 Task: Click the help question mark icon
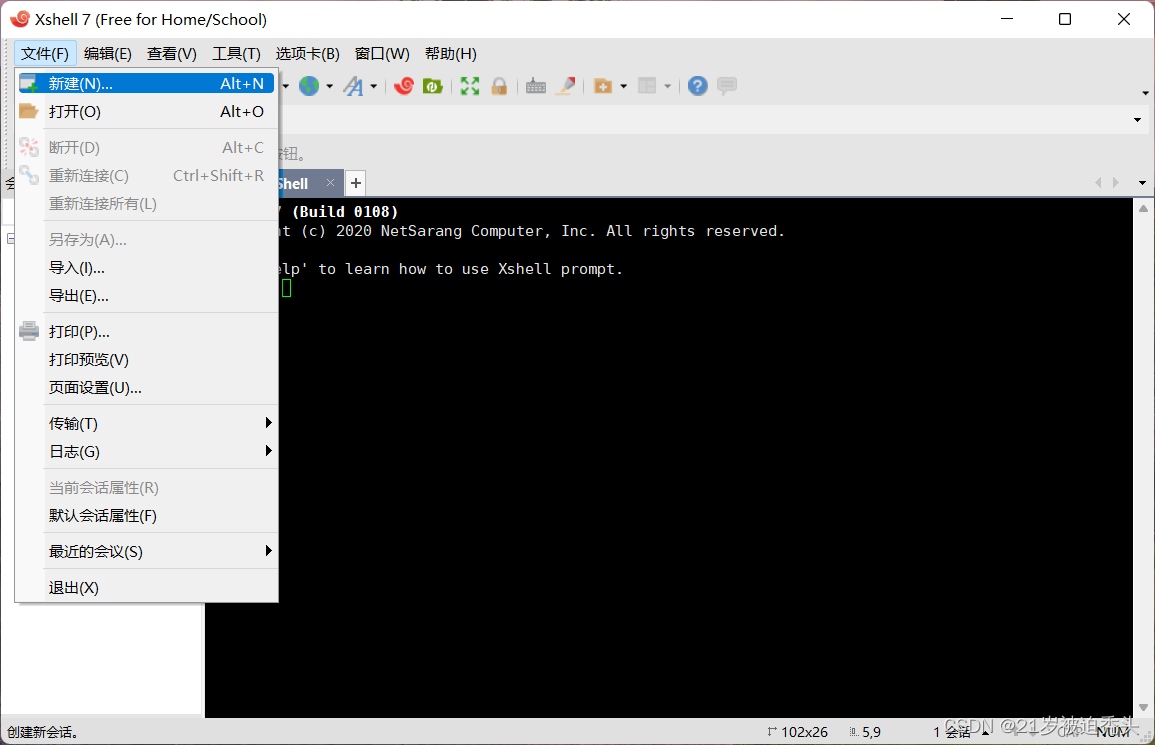(x=698, y=86)
